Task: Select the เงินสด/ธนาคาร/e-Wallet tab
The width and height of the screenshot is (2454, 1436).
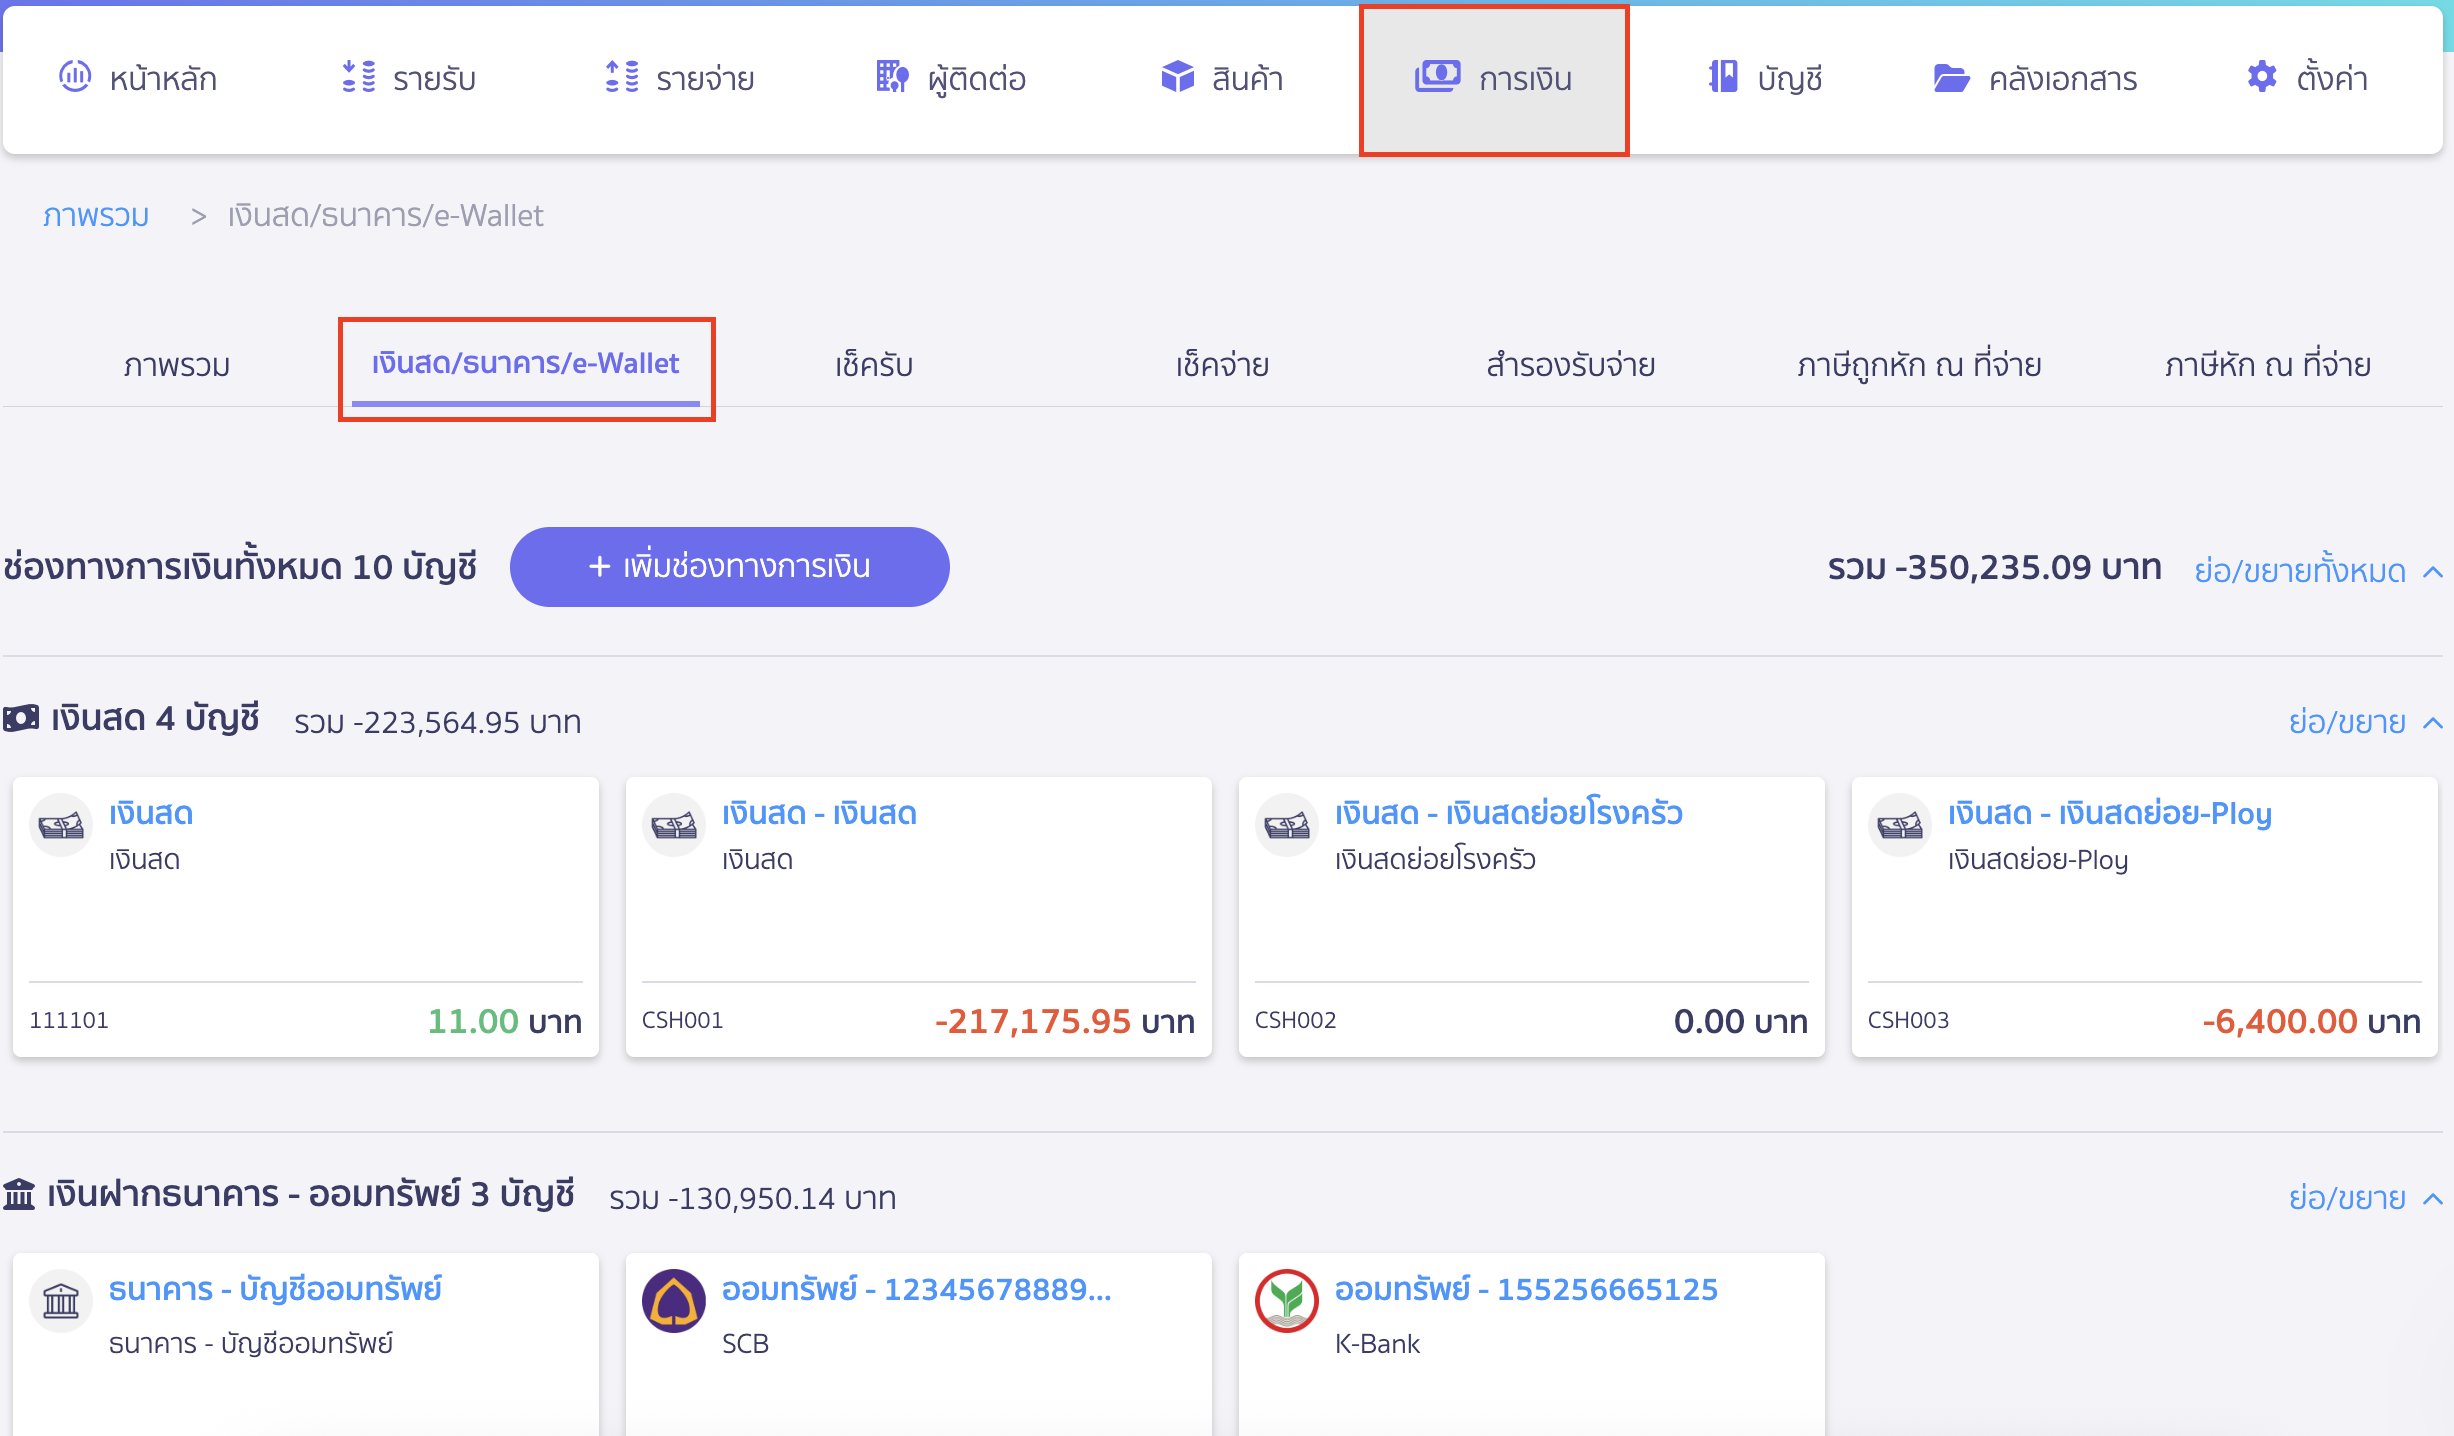Action: click(x=526, y=364)
